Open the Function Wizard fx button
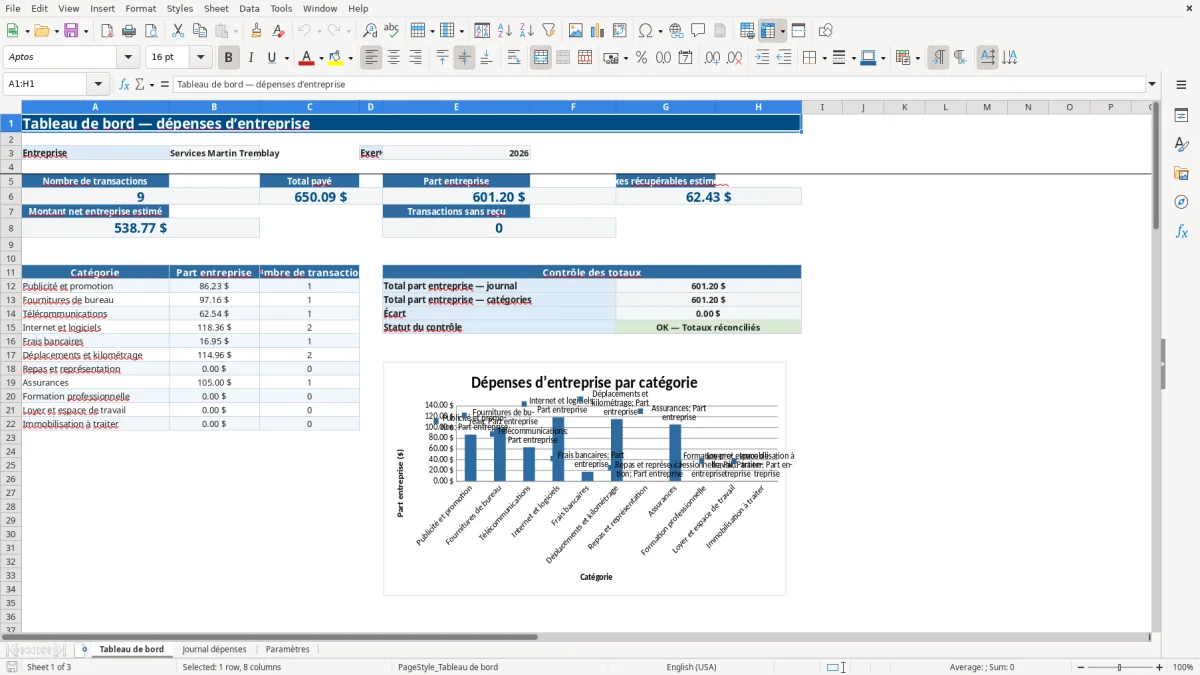 (125, 85)
